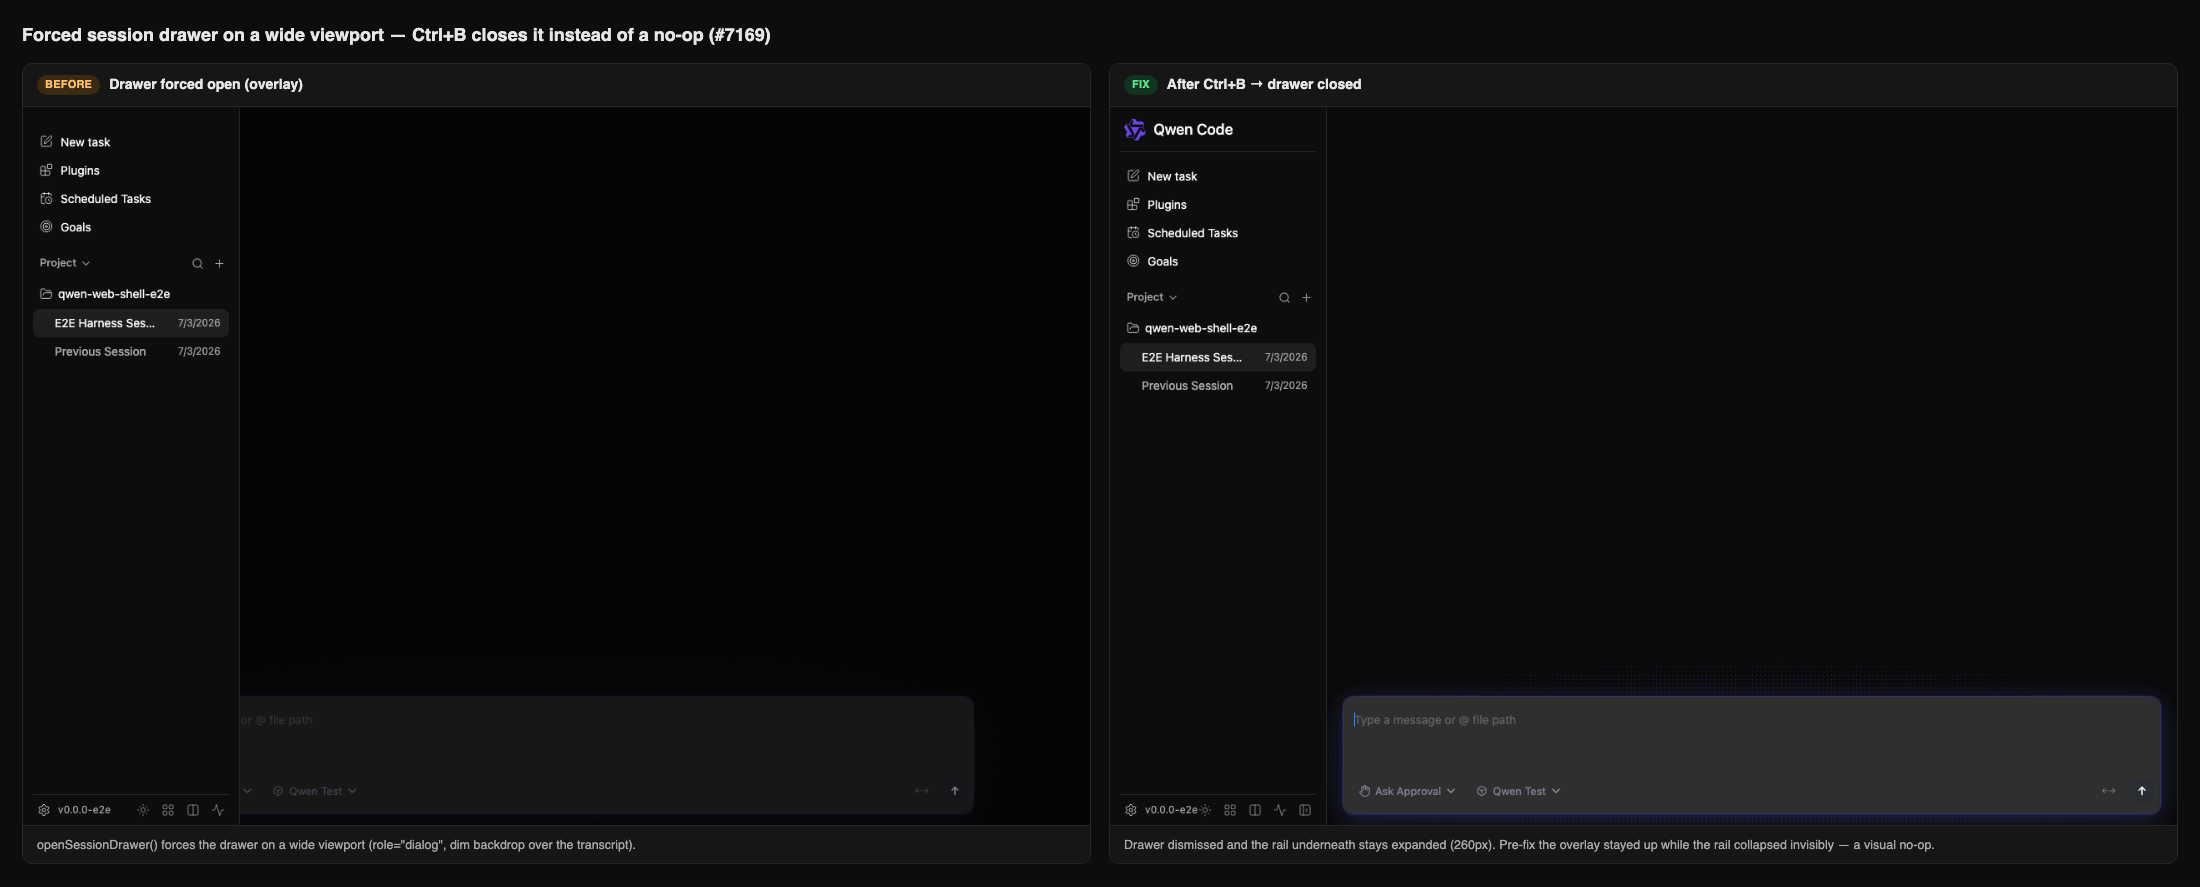Image resolution: width=2200 pixels, height=887 pixels.
Task: Add a project with plus icon in FIX pane
Action: click(x=1306, y=298)
